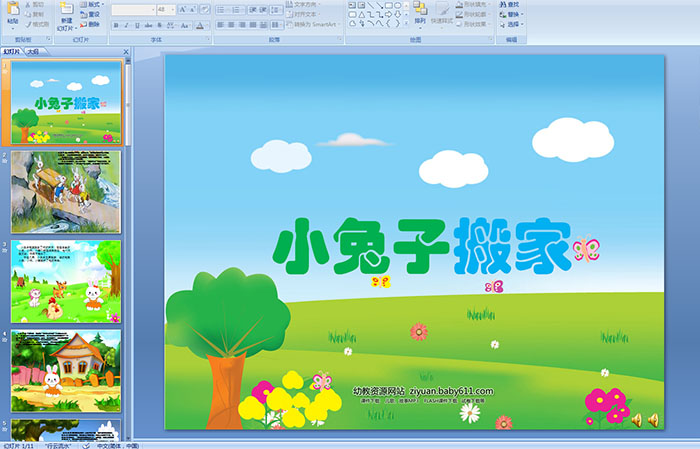
Task: Click the Find (查找) icon
Action: coord(512,4)
